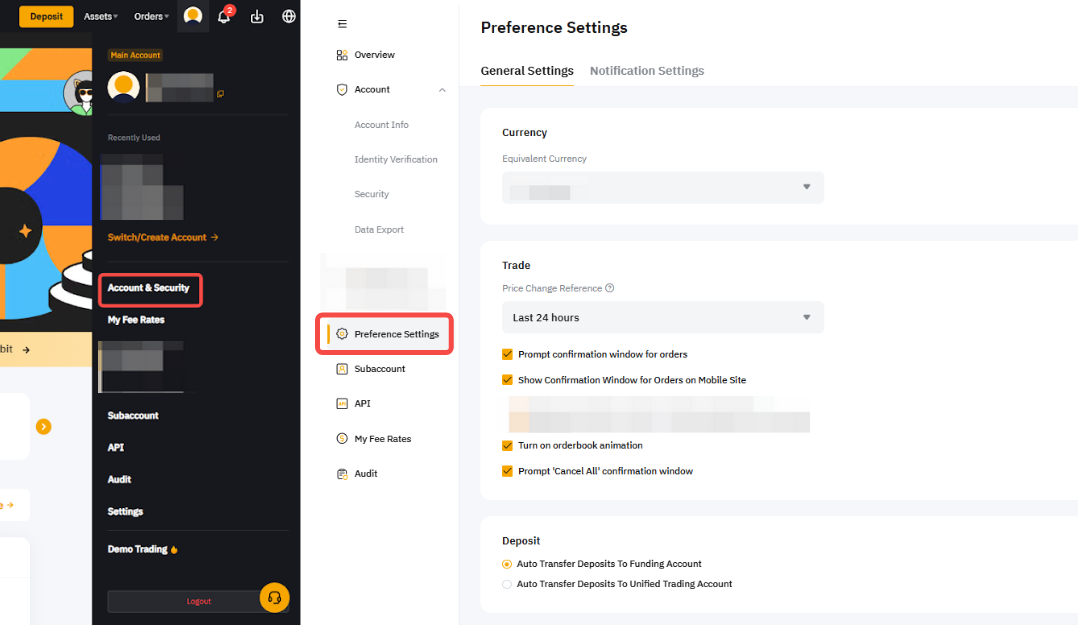Open the download app icon

pyautogui.click(x=257, y=16)
